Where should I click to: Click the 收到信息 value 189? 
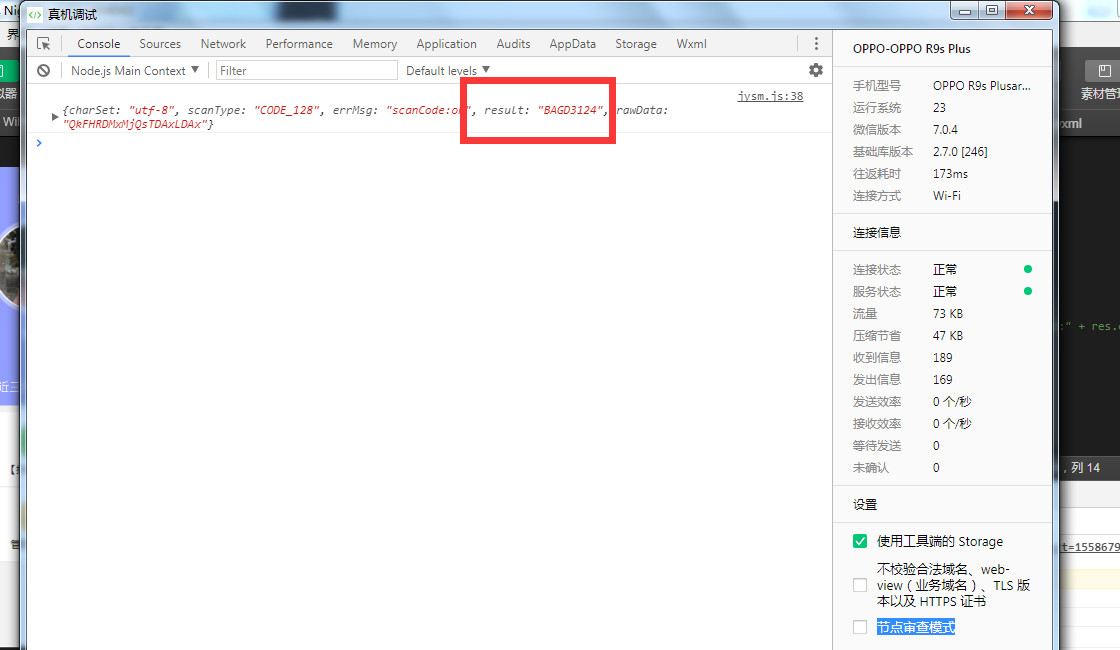[x=942, y=358]
